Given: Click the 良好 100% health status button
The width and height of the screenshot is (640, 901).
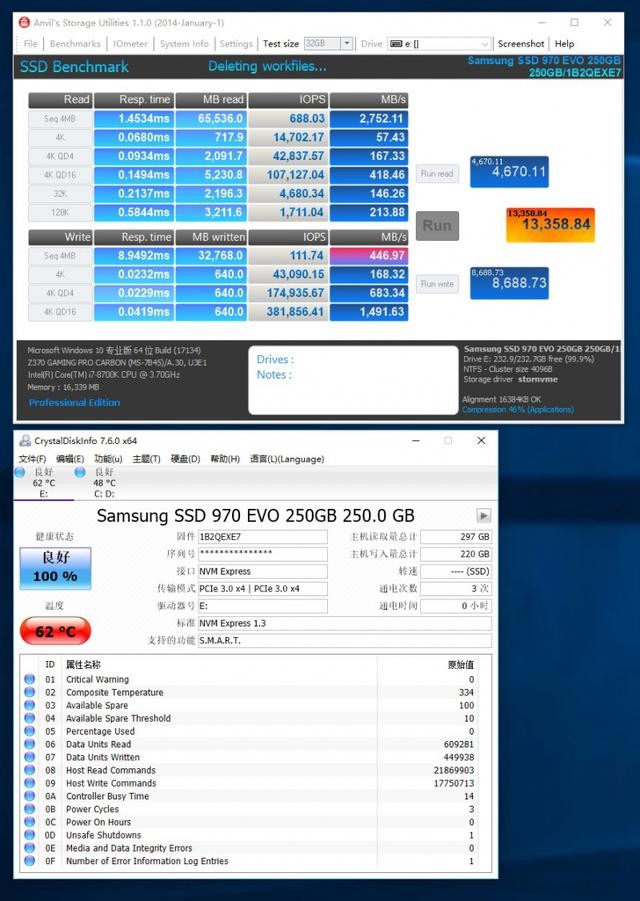Looking at the screenshot, I should coord(55,568).
